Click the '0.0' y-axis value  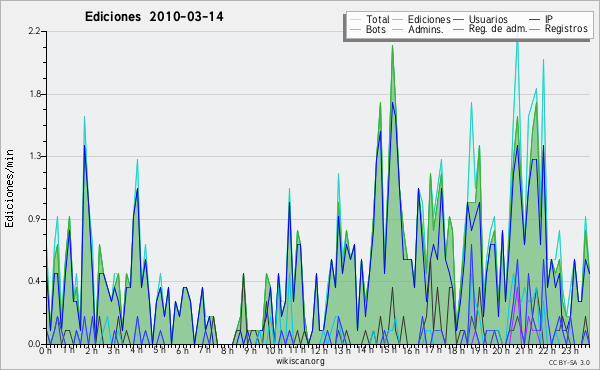(x=34, y=344)
